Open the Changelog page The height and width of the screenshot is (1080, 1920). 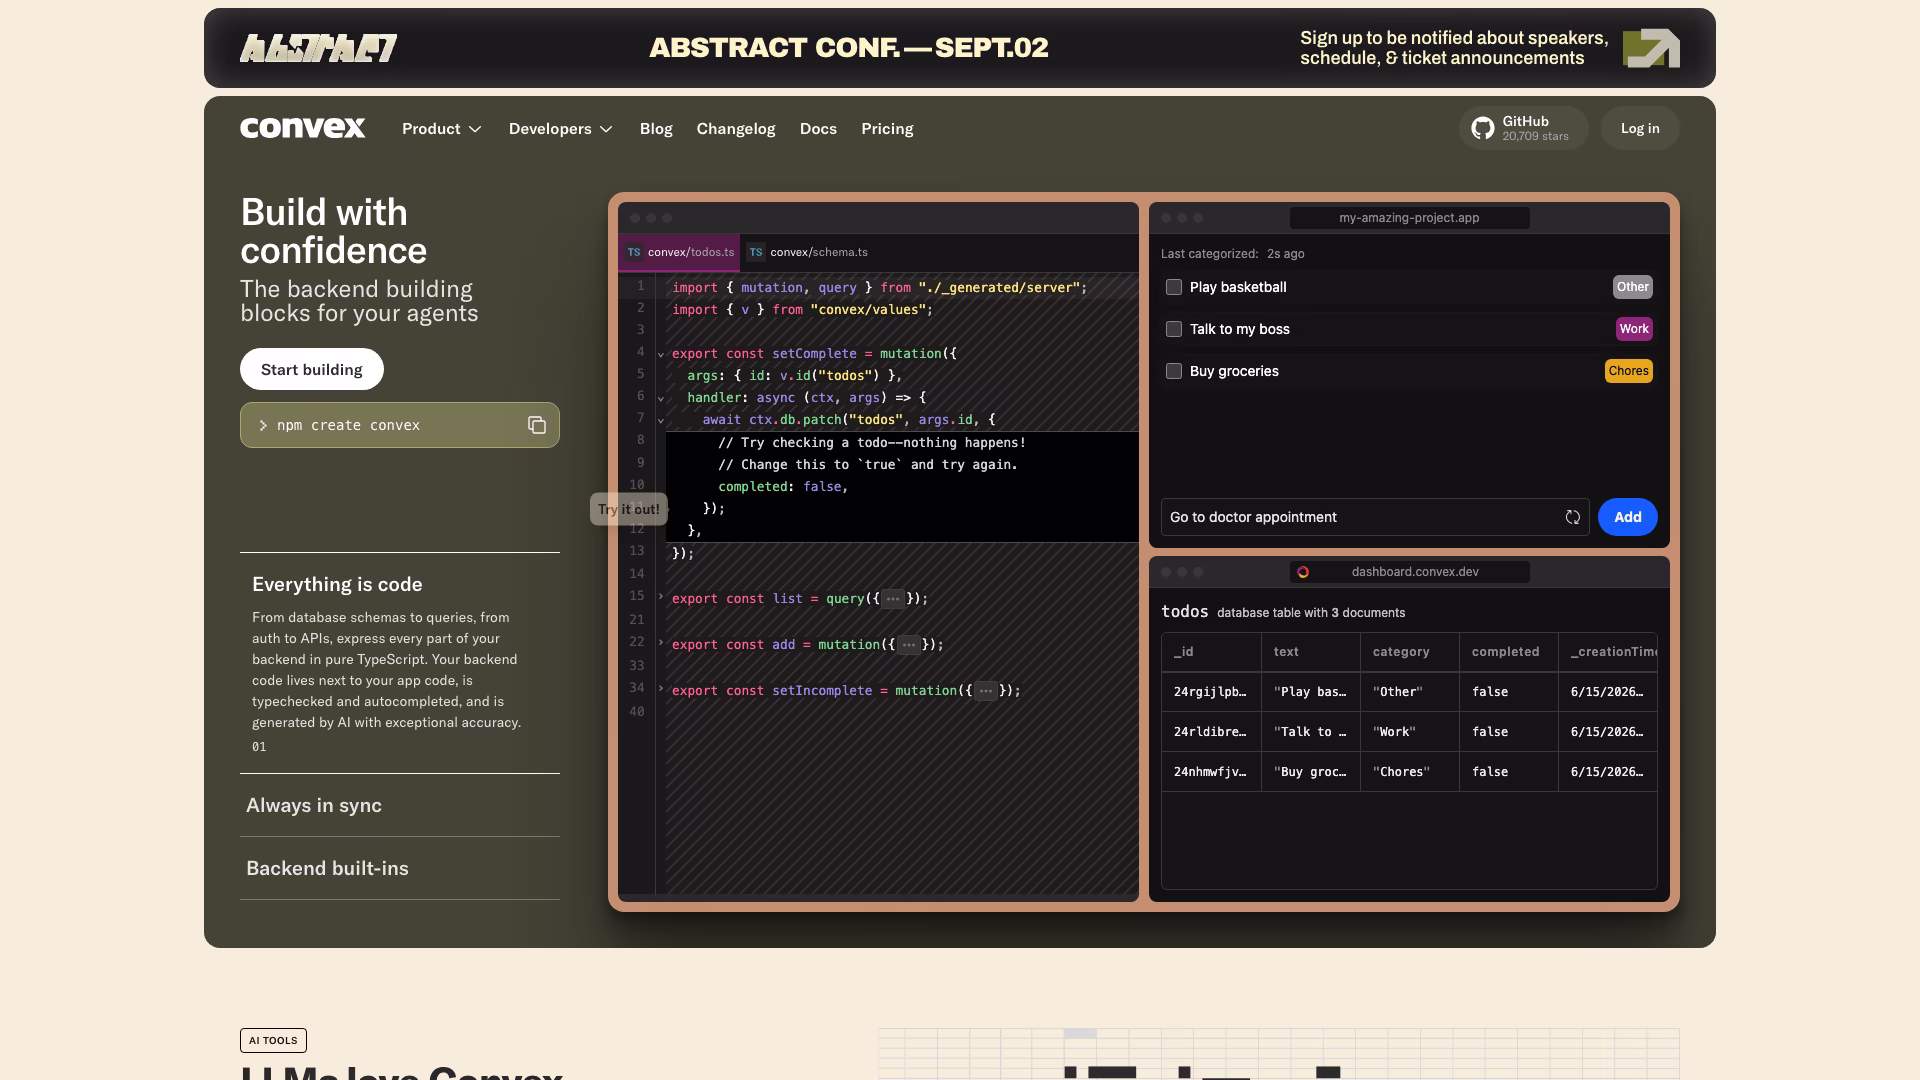click(x=736, y=129)
